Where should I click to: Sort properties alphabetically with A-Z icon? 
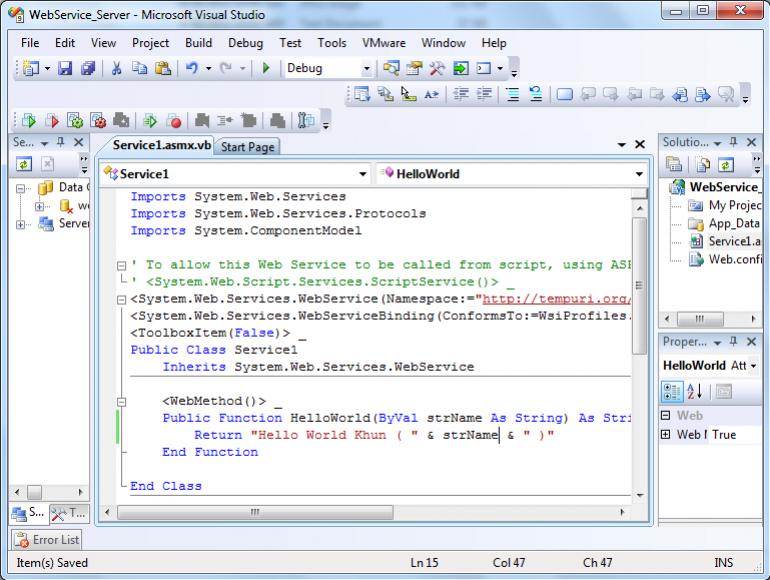696,391
